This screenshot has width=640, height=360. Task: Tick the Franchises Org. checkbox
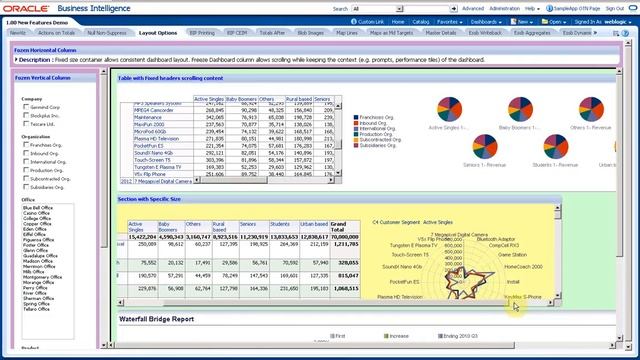coord(26,145)
